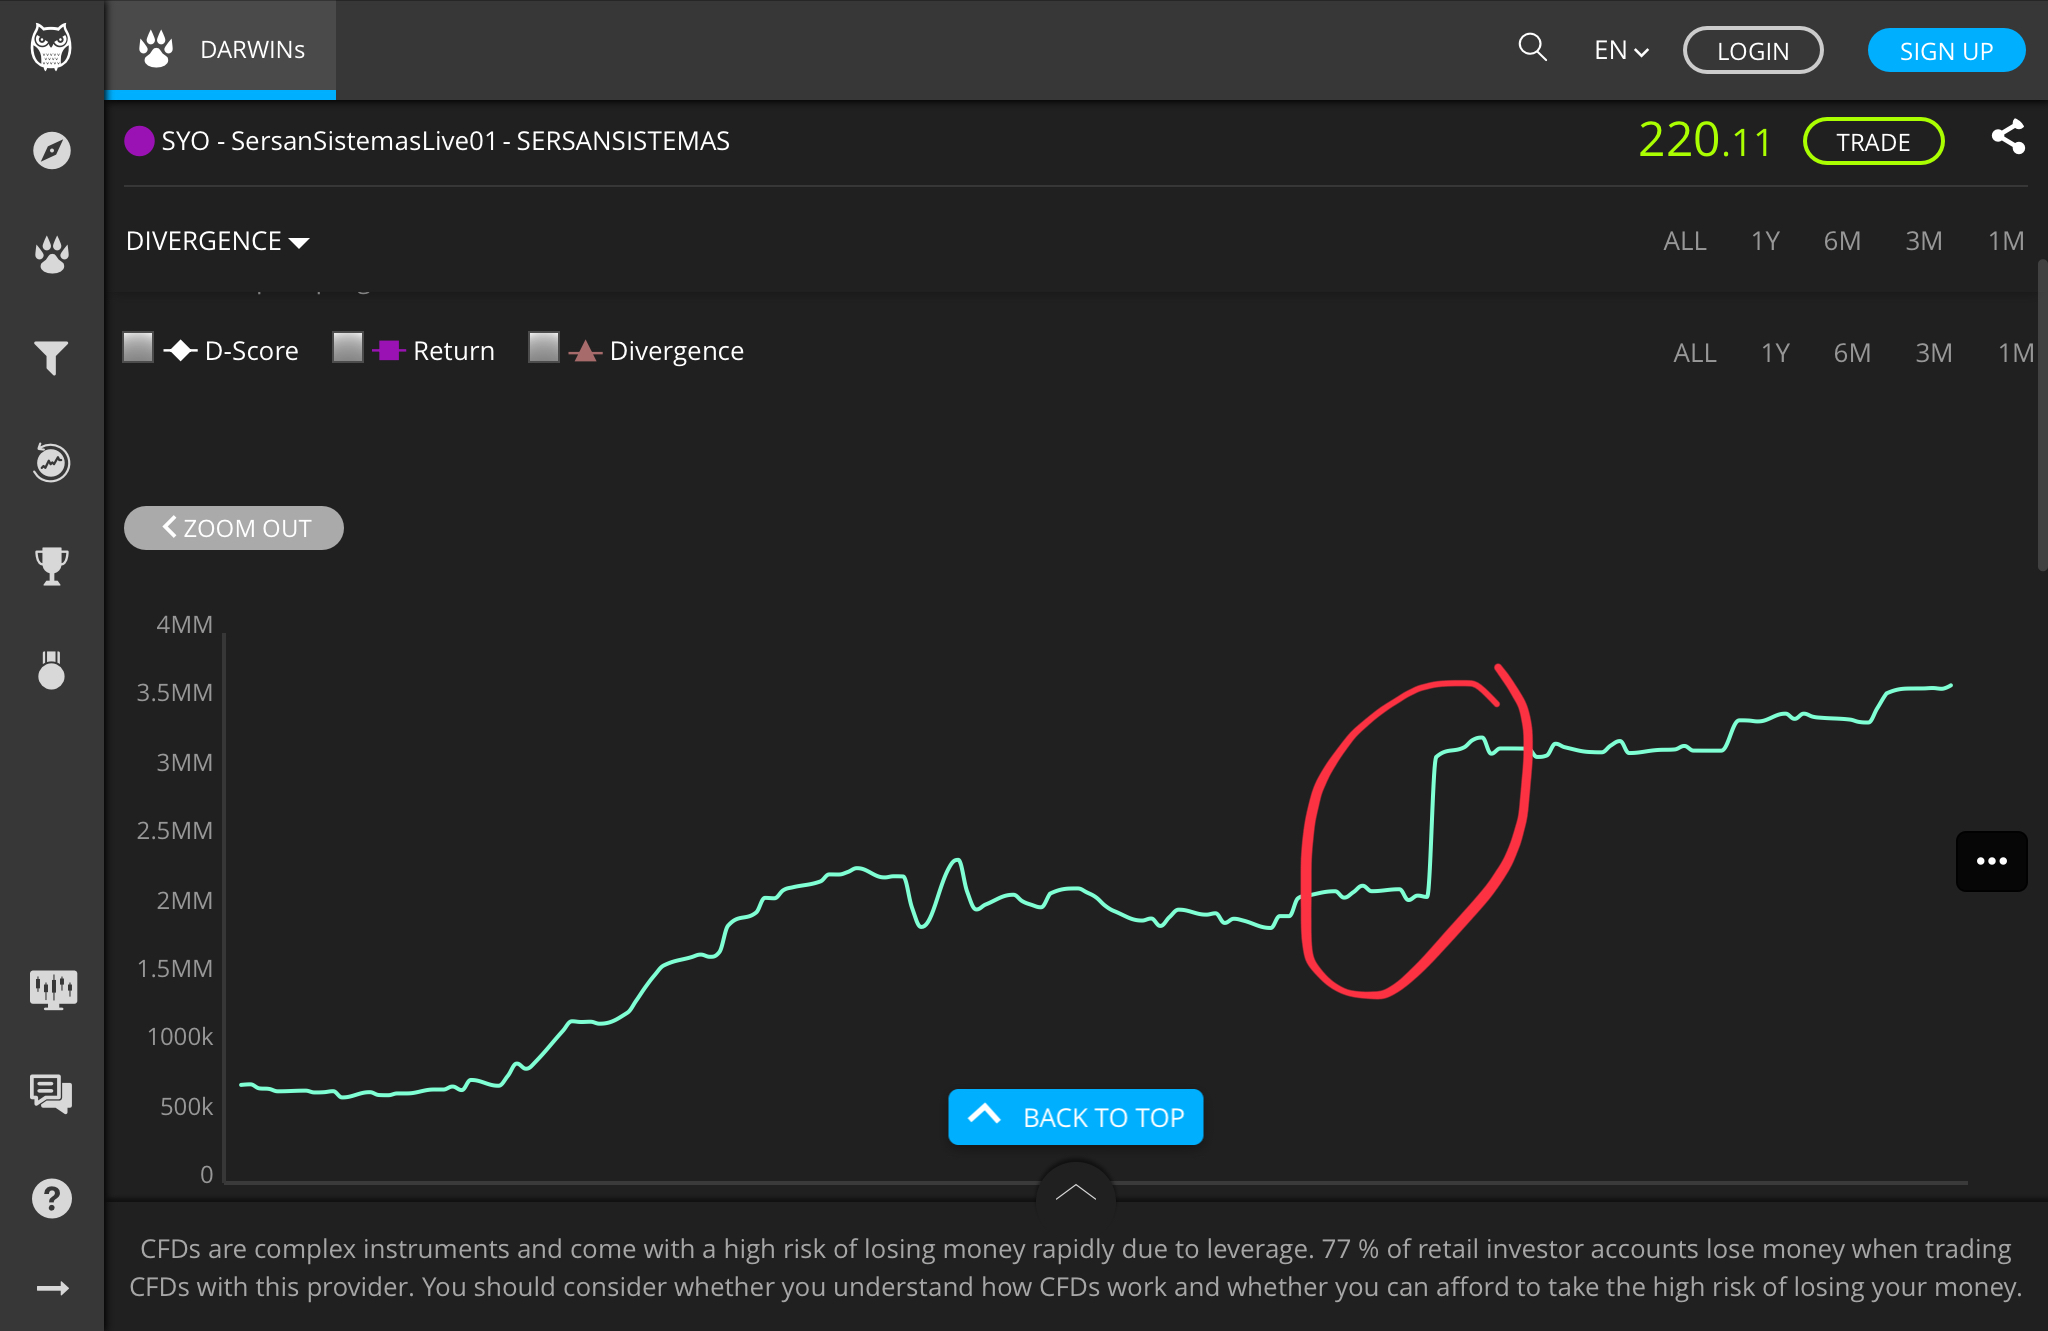2048x1331 pixels.
Task: Toggle the D-Score checkbox
Action: (x=138, y=348)
